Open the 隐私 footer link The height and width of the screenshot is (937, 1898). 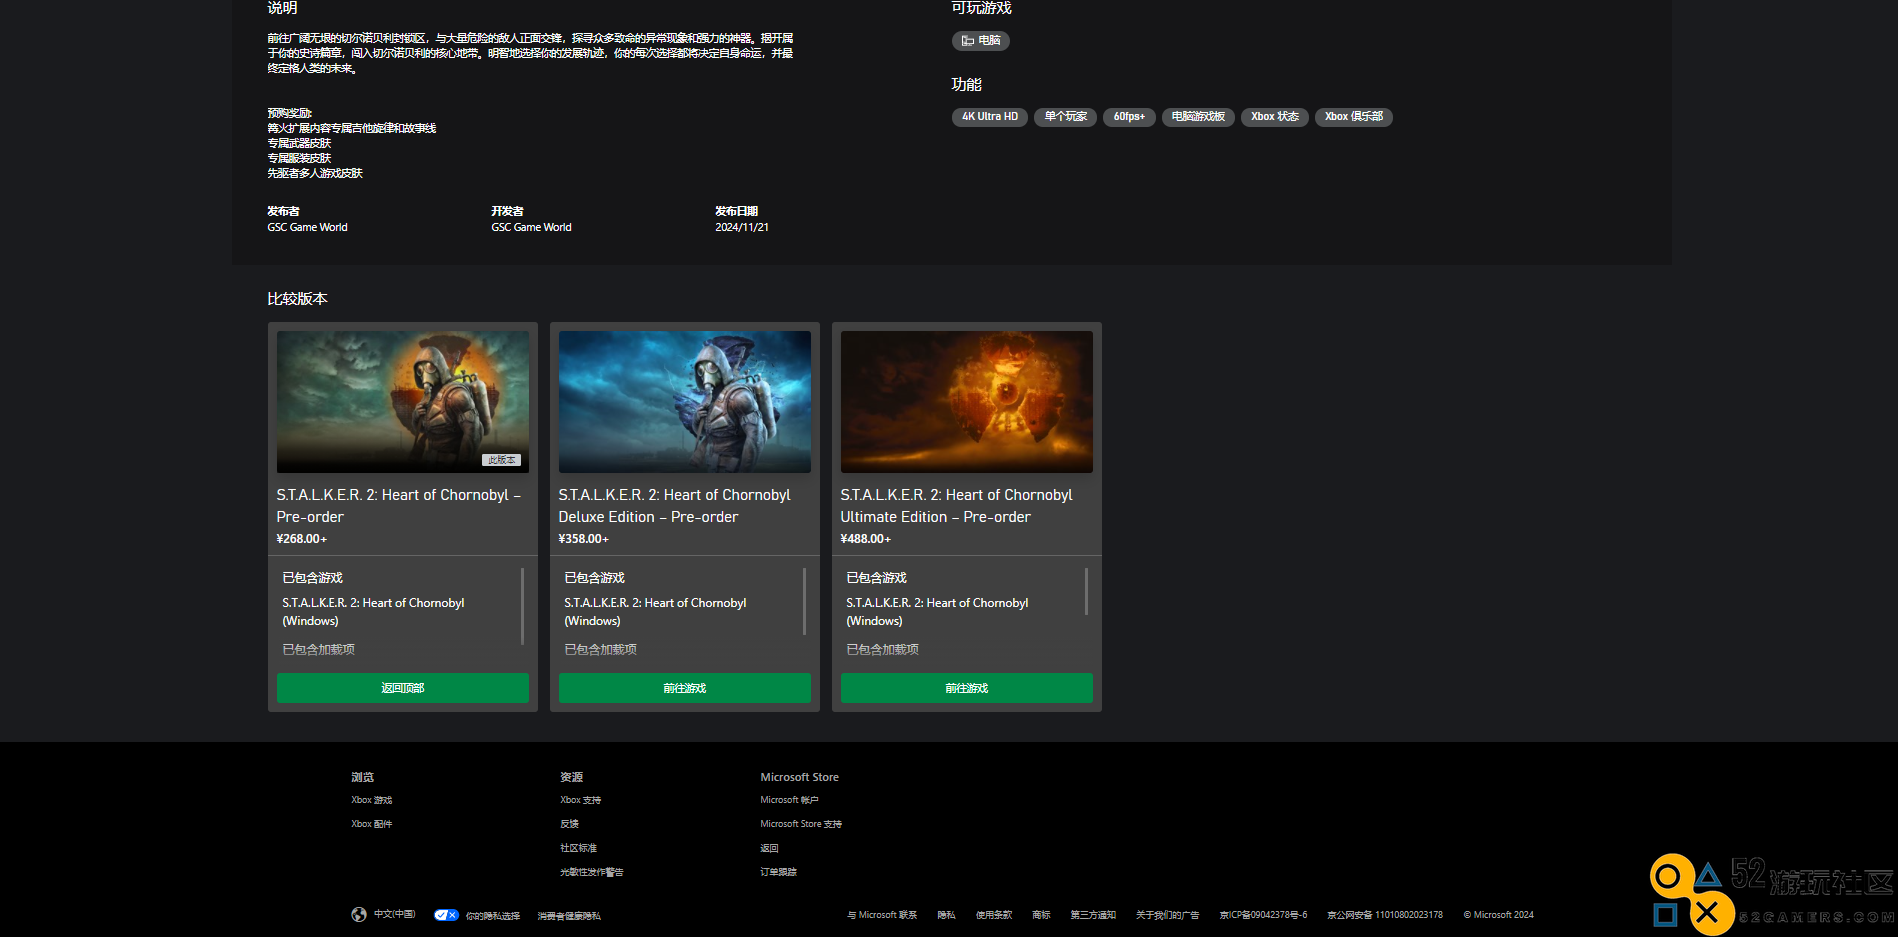point(947,915)
